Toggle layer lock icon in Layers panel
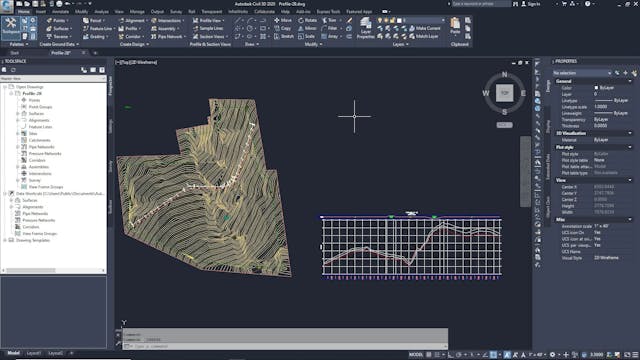 point(392,20)
